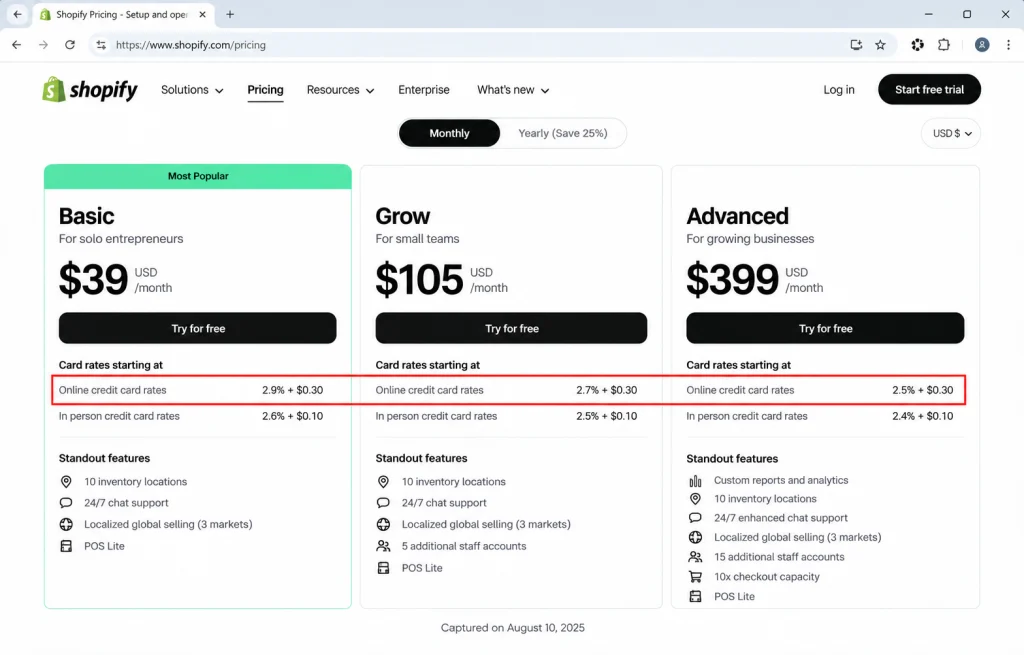Click the staff accounts icon in Advanced plan

coord(696,557)
